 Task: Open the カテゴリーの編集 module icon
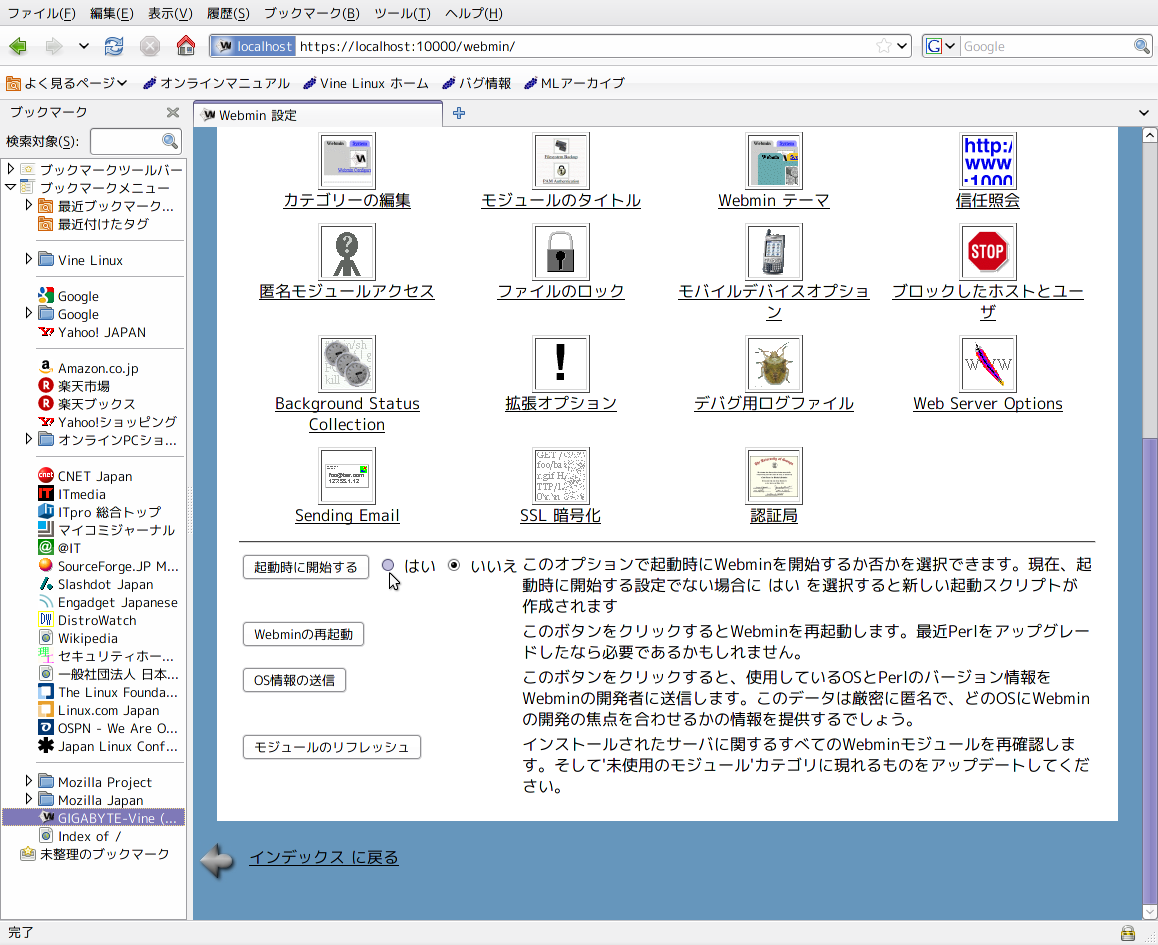coord(347,161)
